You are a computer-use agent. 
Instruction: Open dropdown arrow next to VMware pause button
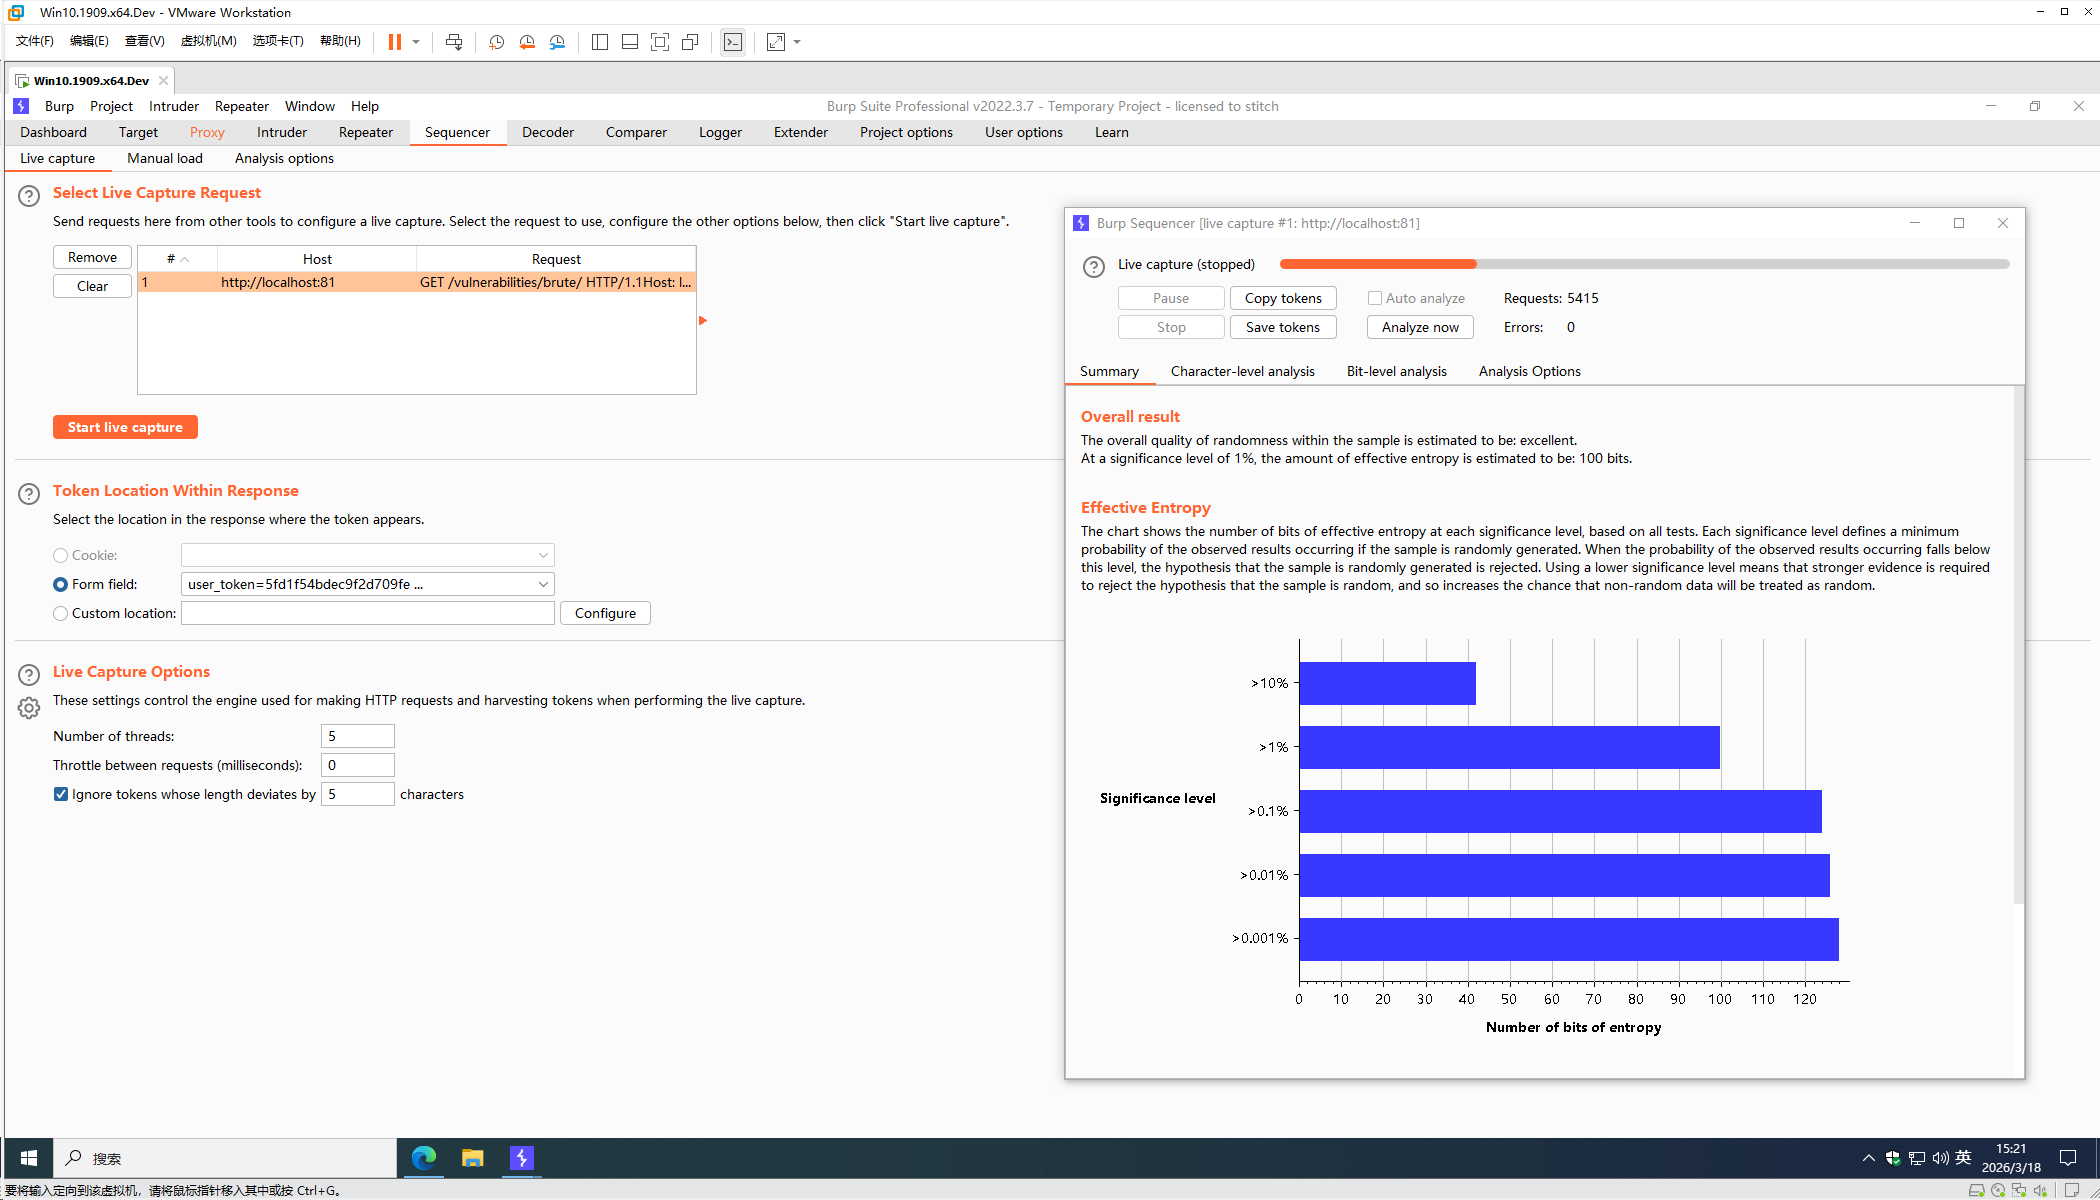coord(416,42)
